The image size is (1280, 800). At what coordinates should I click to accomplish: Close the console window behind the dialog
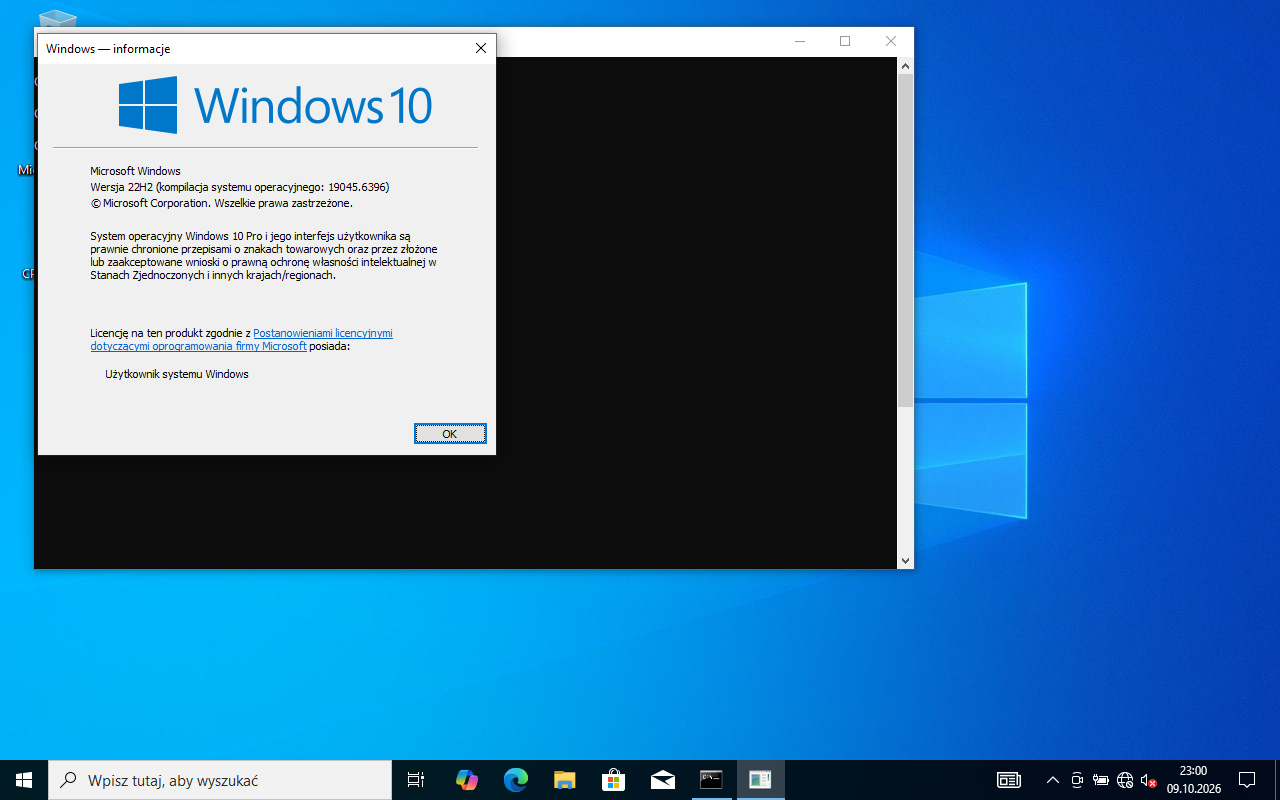(x=891, y=41)
